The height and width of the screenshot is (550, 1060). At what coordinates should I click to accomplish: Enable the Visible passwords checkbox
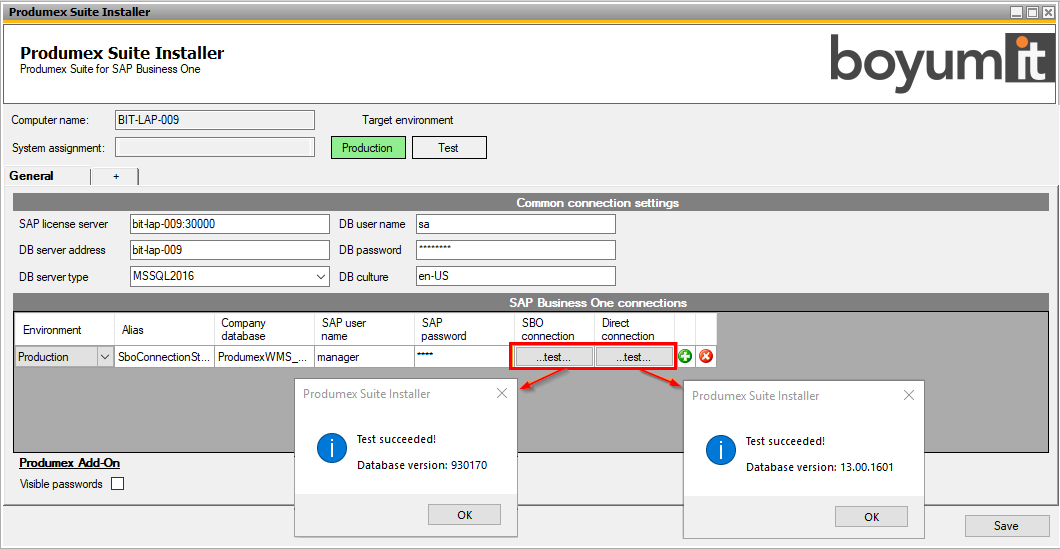coord(118,484)
